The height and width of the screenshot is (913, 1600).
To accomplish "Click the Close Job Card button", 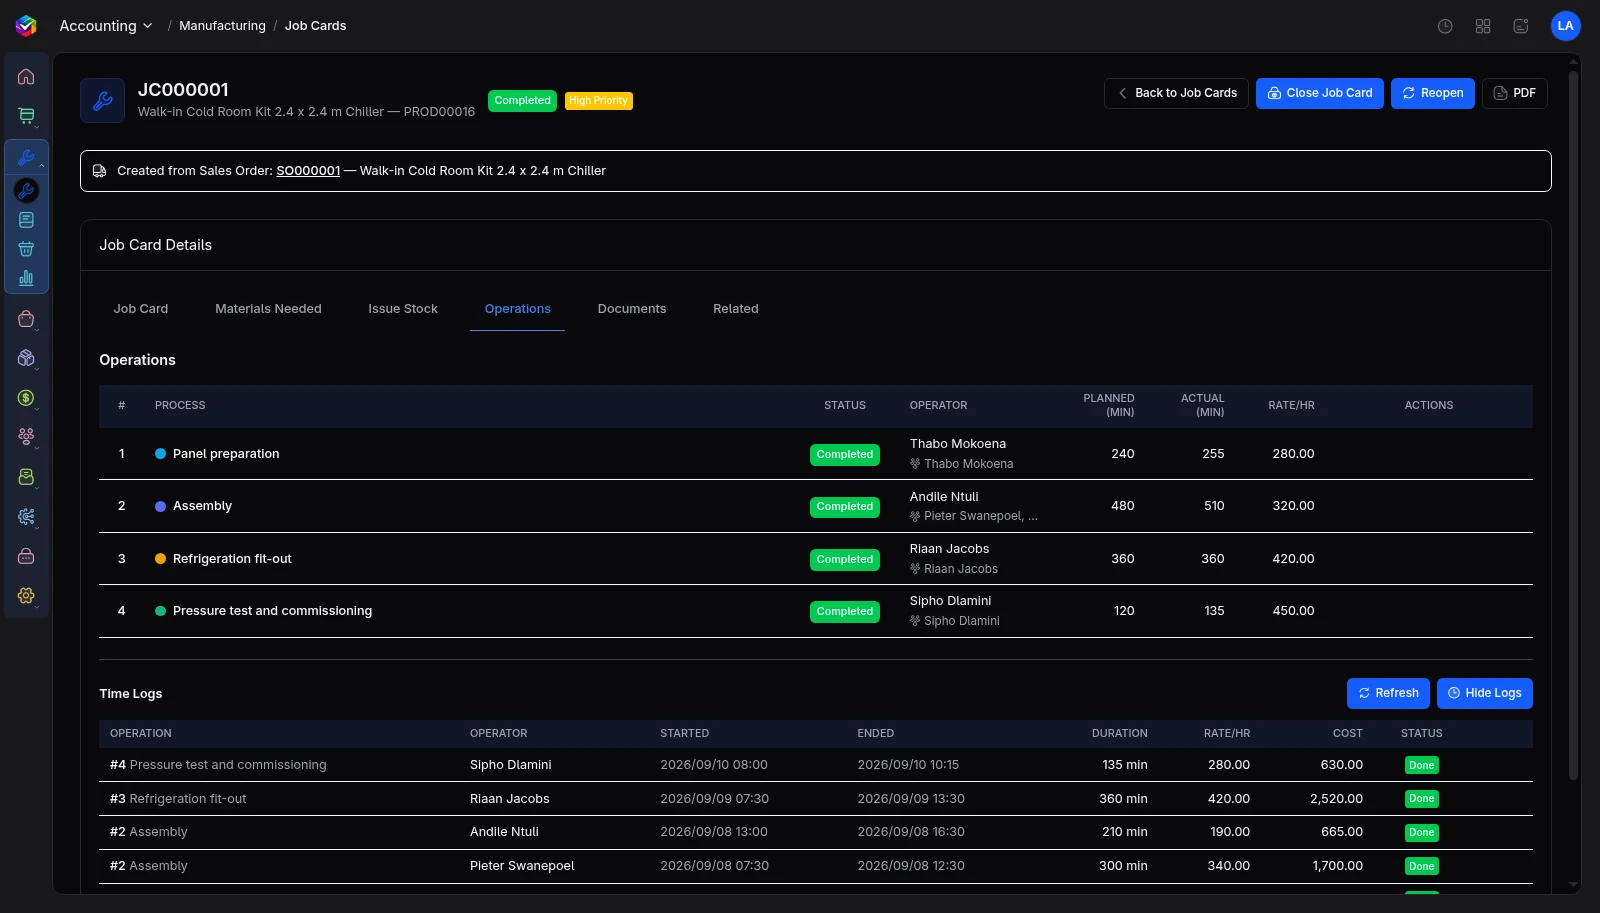I will point(1320,93).
